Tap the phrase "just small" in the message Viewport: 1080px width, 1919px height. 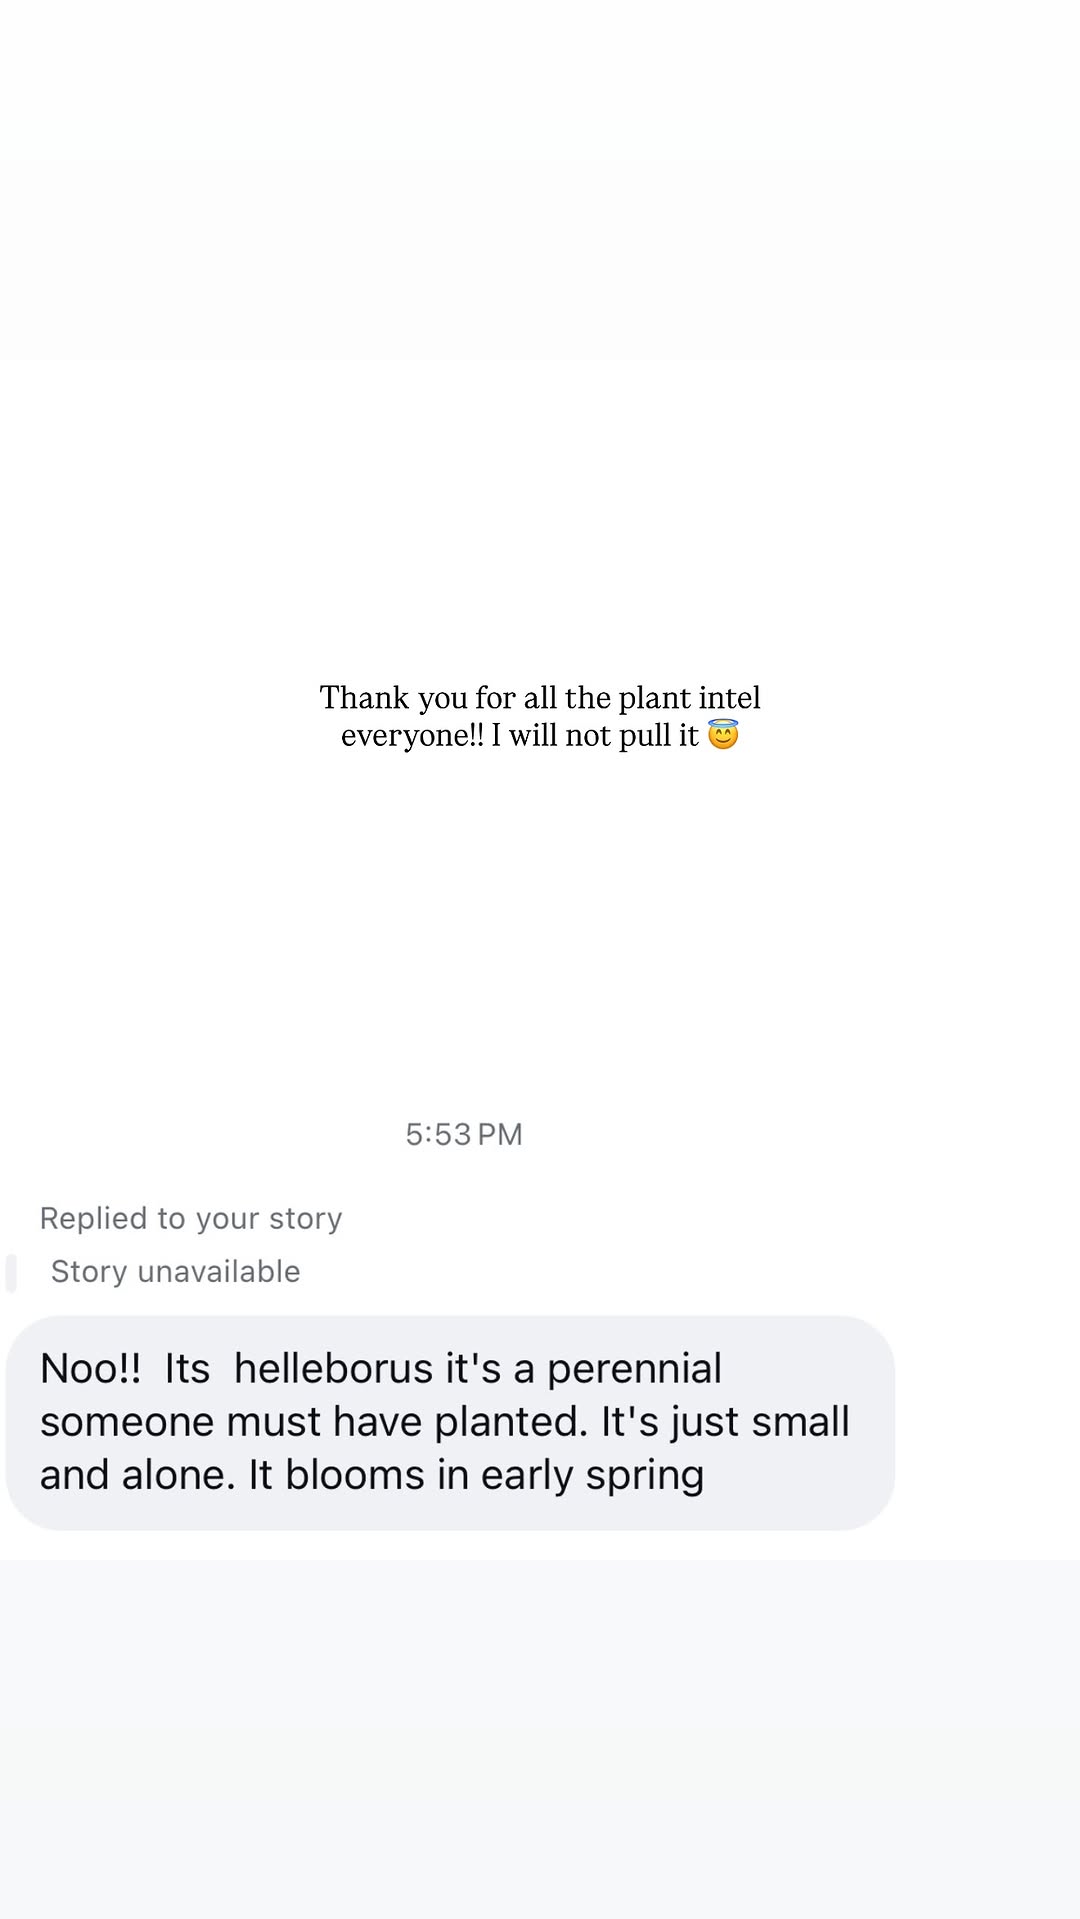760,1422
